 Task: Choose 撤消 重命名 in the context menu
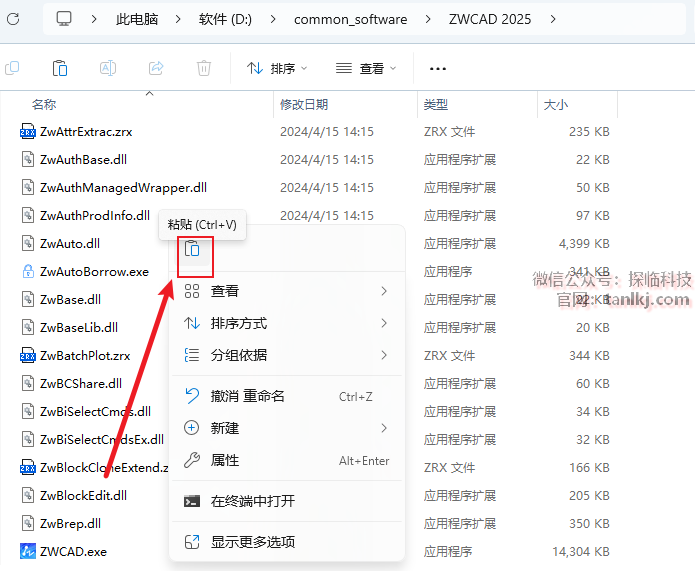[287, 396]
